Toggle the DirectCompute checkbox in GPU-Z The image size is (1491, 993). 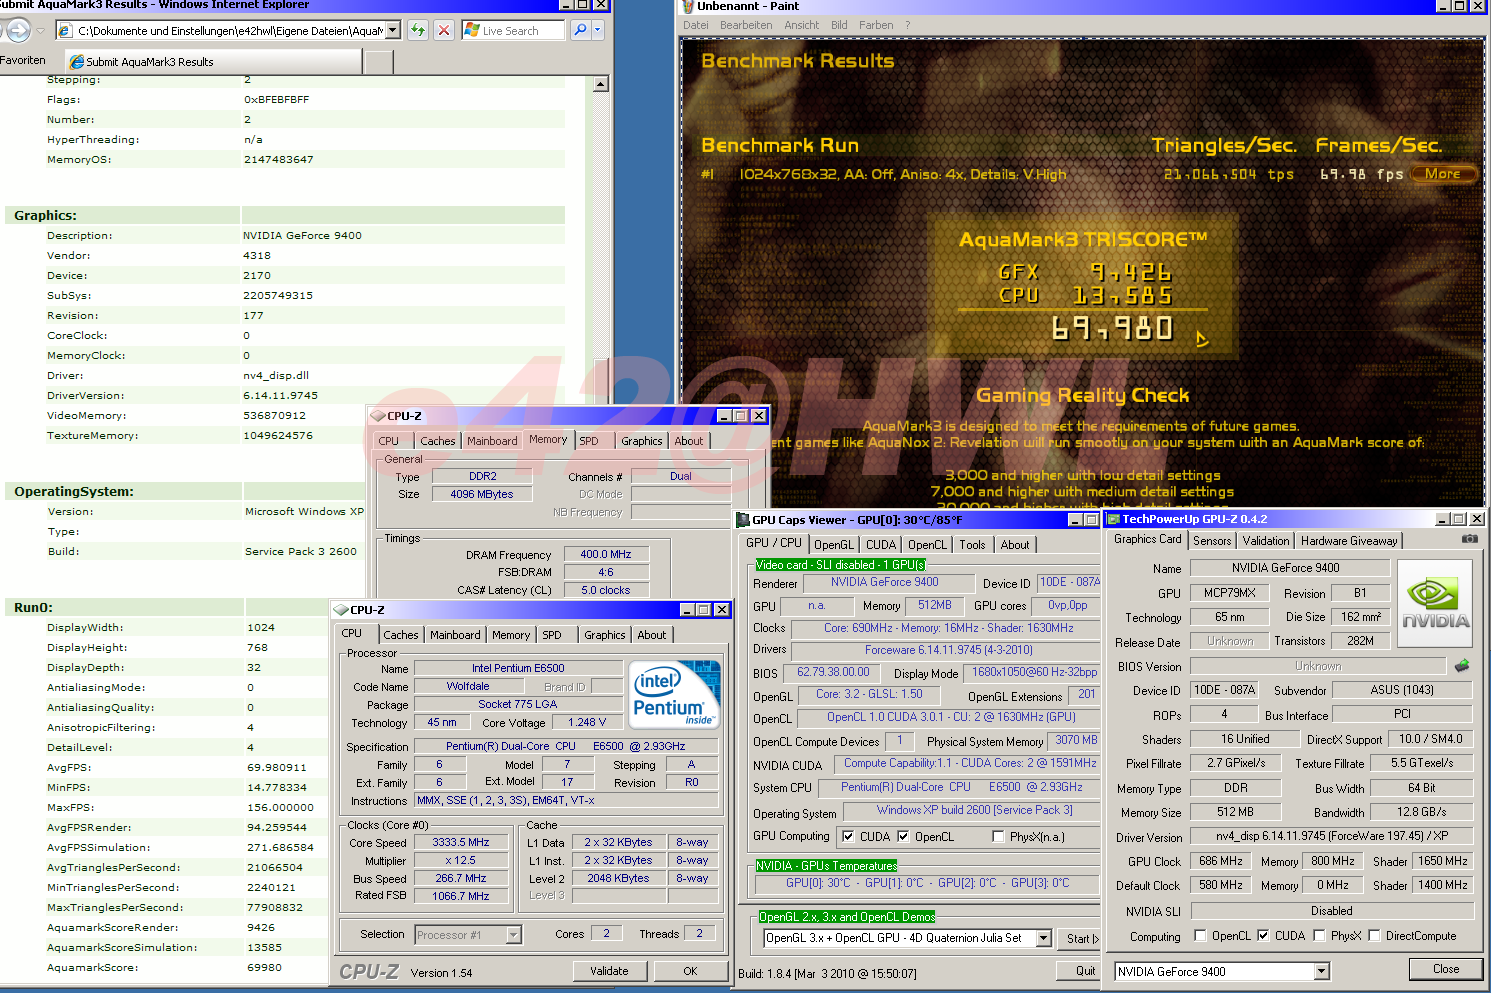click(1374, 936)
